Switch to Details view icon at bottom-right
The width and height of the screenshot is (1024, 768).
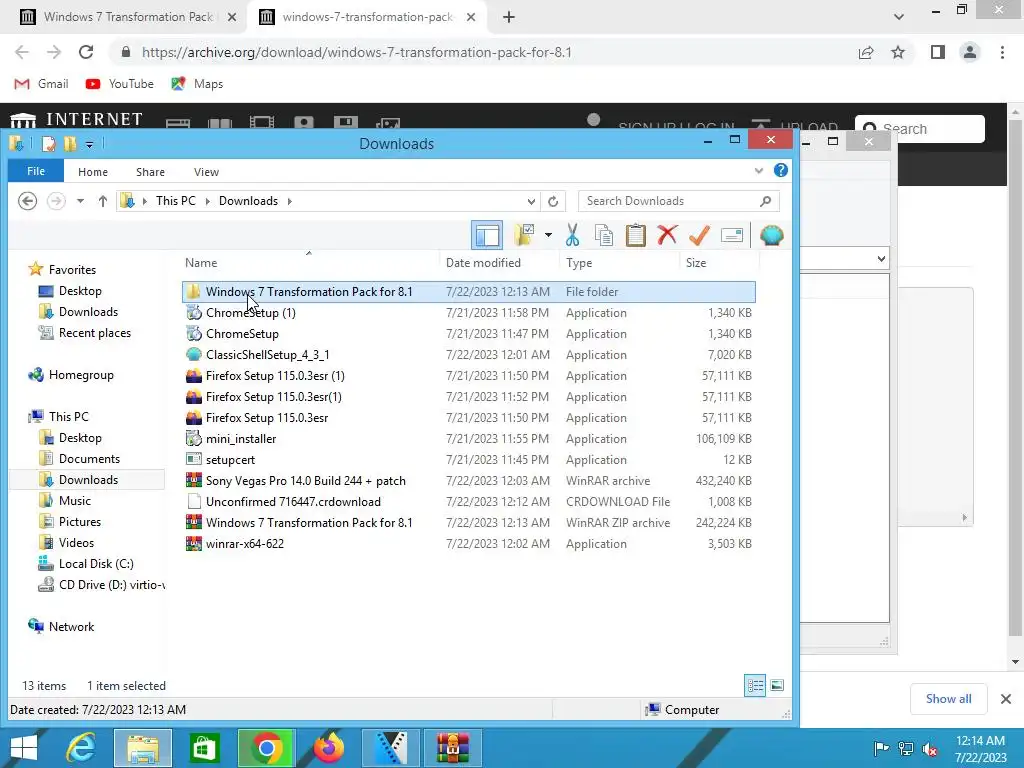pyautogui.click(x=756, y=685)
